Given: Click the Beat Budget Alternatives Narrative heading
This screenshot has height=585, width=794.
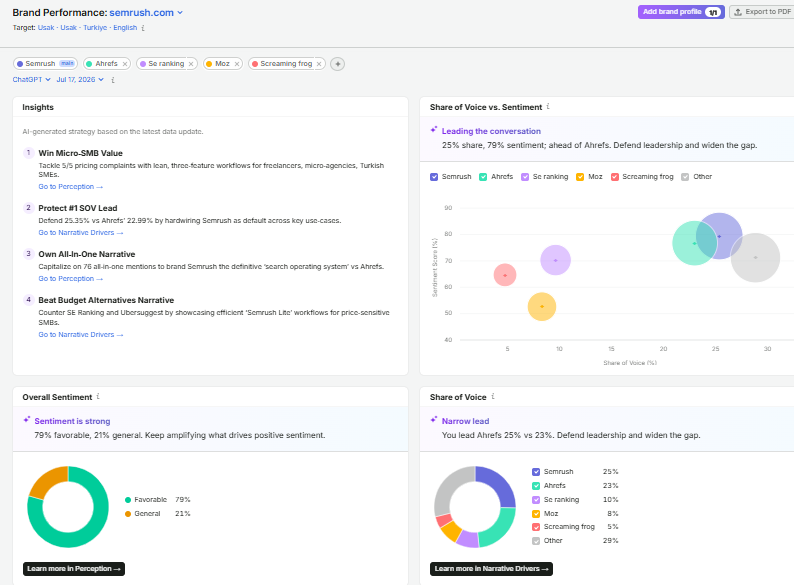Looking at the screenshot, I should [x=106, y=300].
